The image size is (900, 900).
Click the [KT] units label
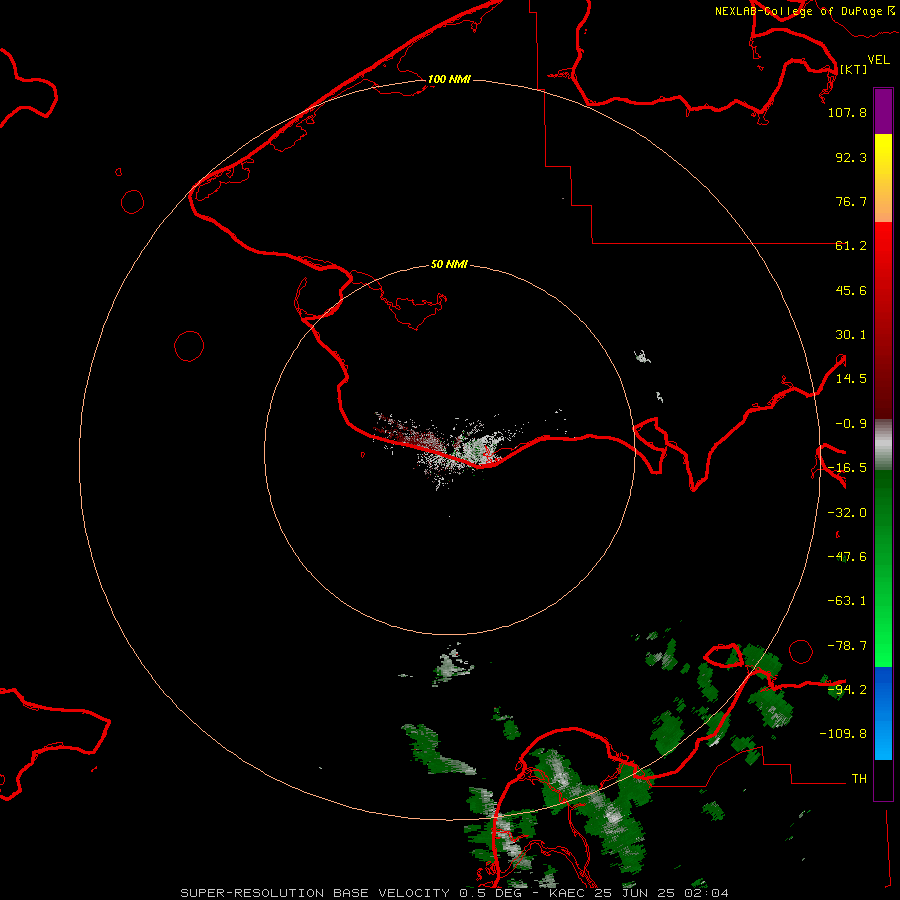pos(853,69)
